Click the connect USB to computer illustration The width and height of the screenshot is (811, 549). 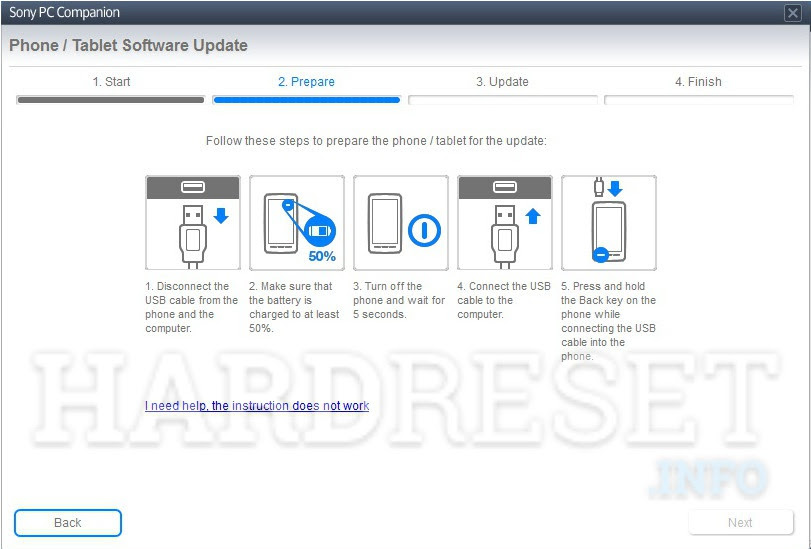tap(505, 222)
